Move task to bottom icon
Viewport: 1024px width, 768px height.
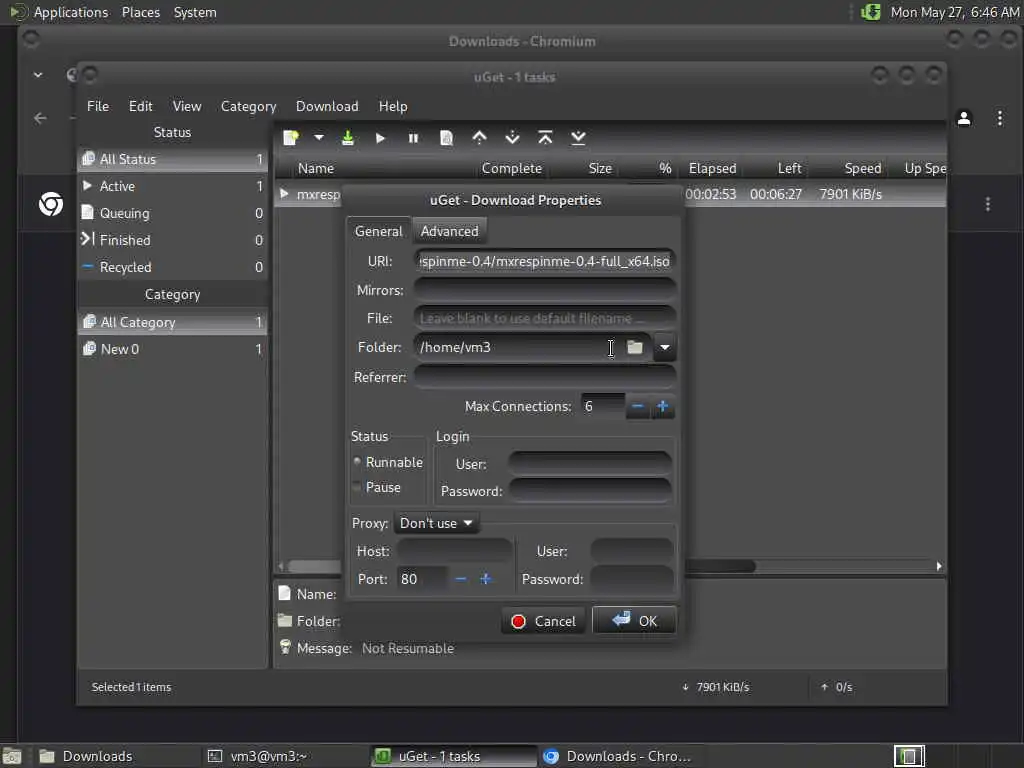pyautogui.click(x=578, y=138)
